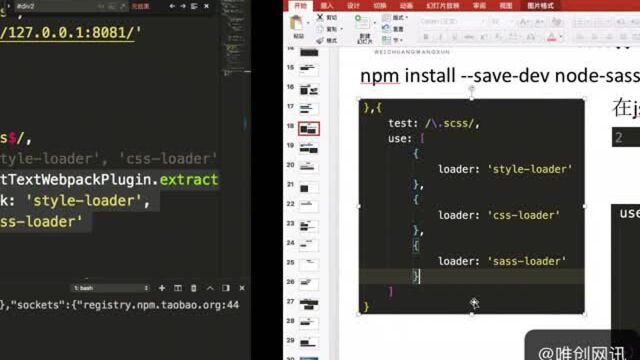Viewport: 640px width, 360px height.
Task: Toggle find in selection in the find bar
Action: tap(194, 6)
